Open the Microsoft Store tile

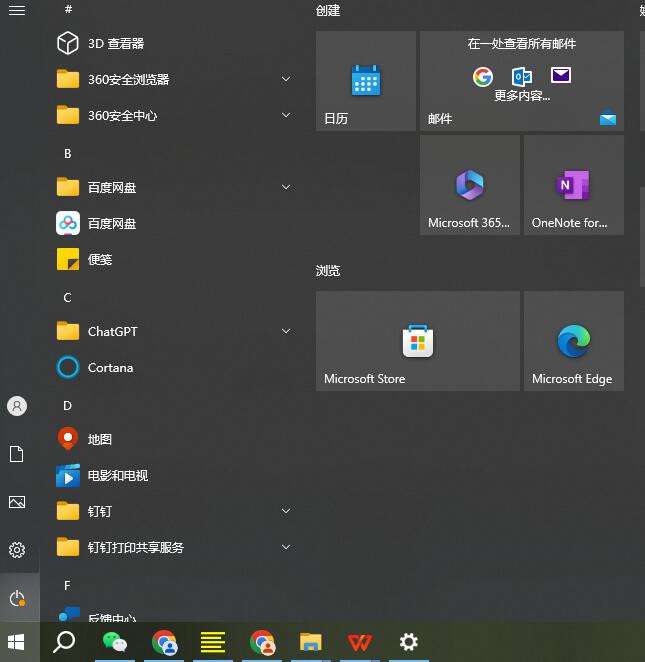click(x=418, y=341)
